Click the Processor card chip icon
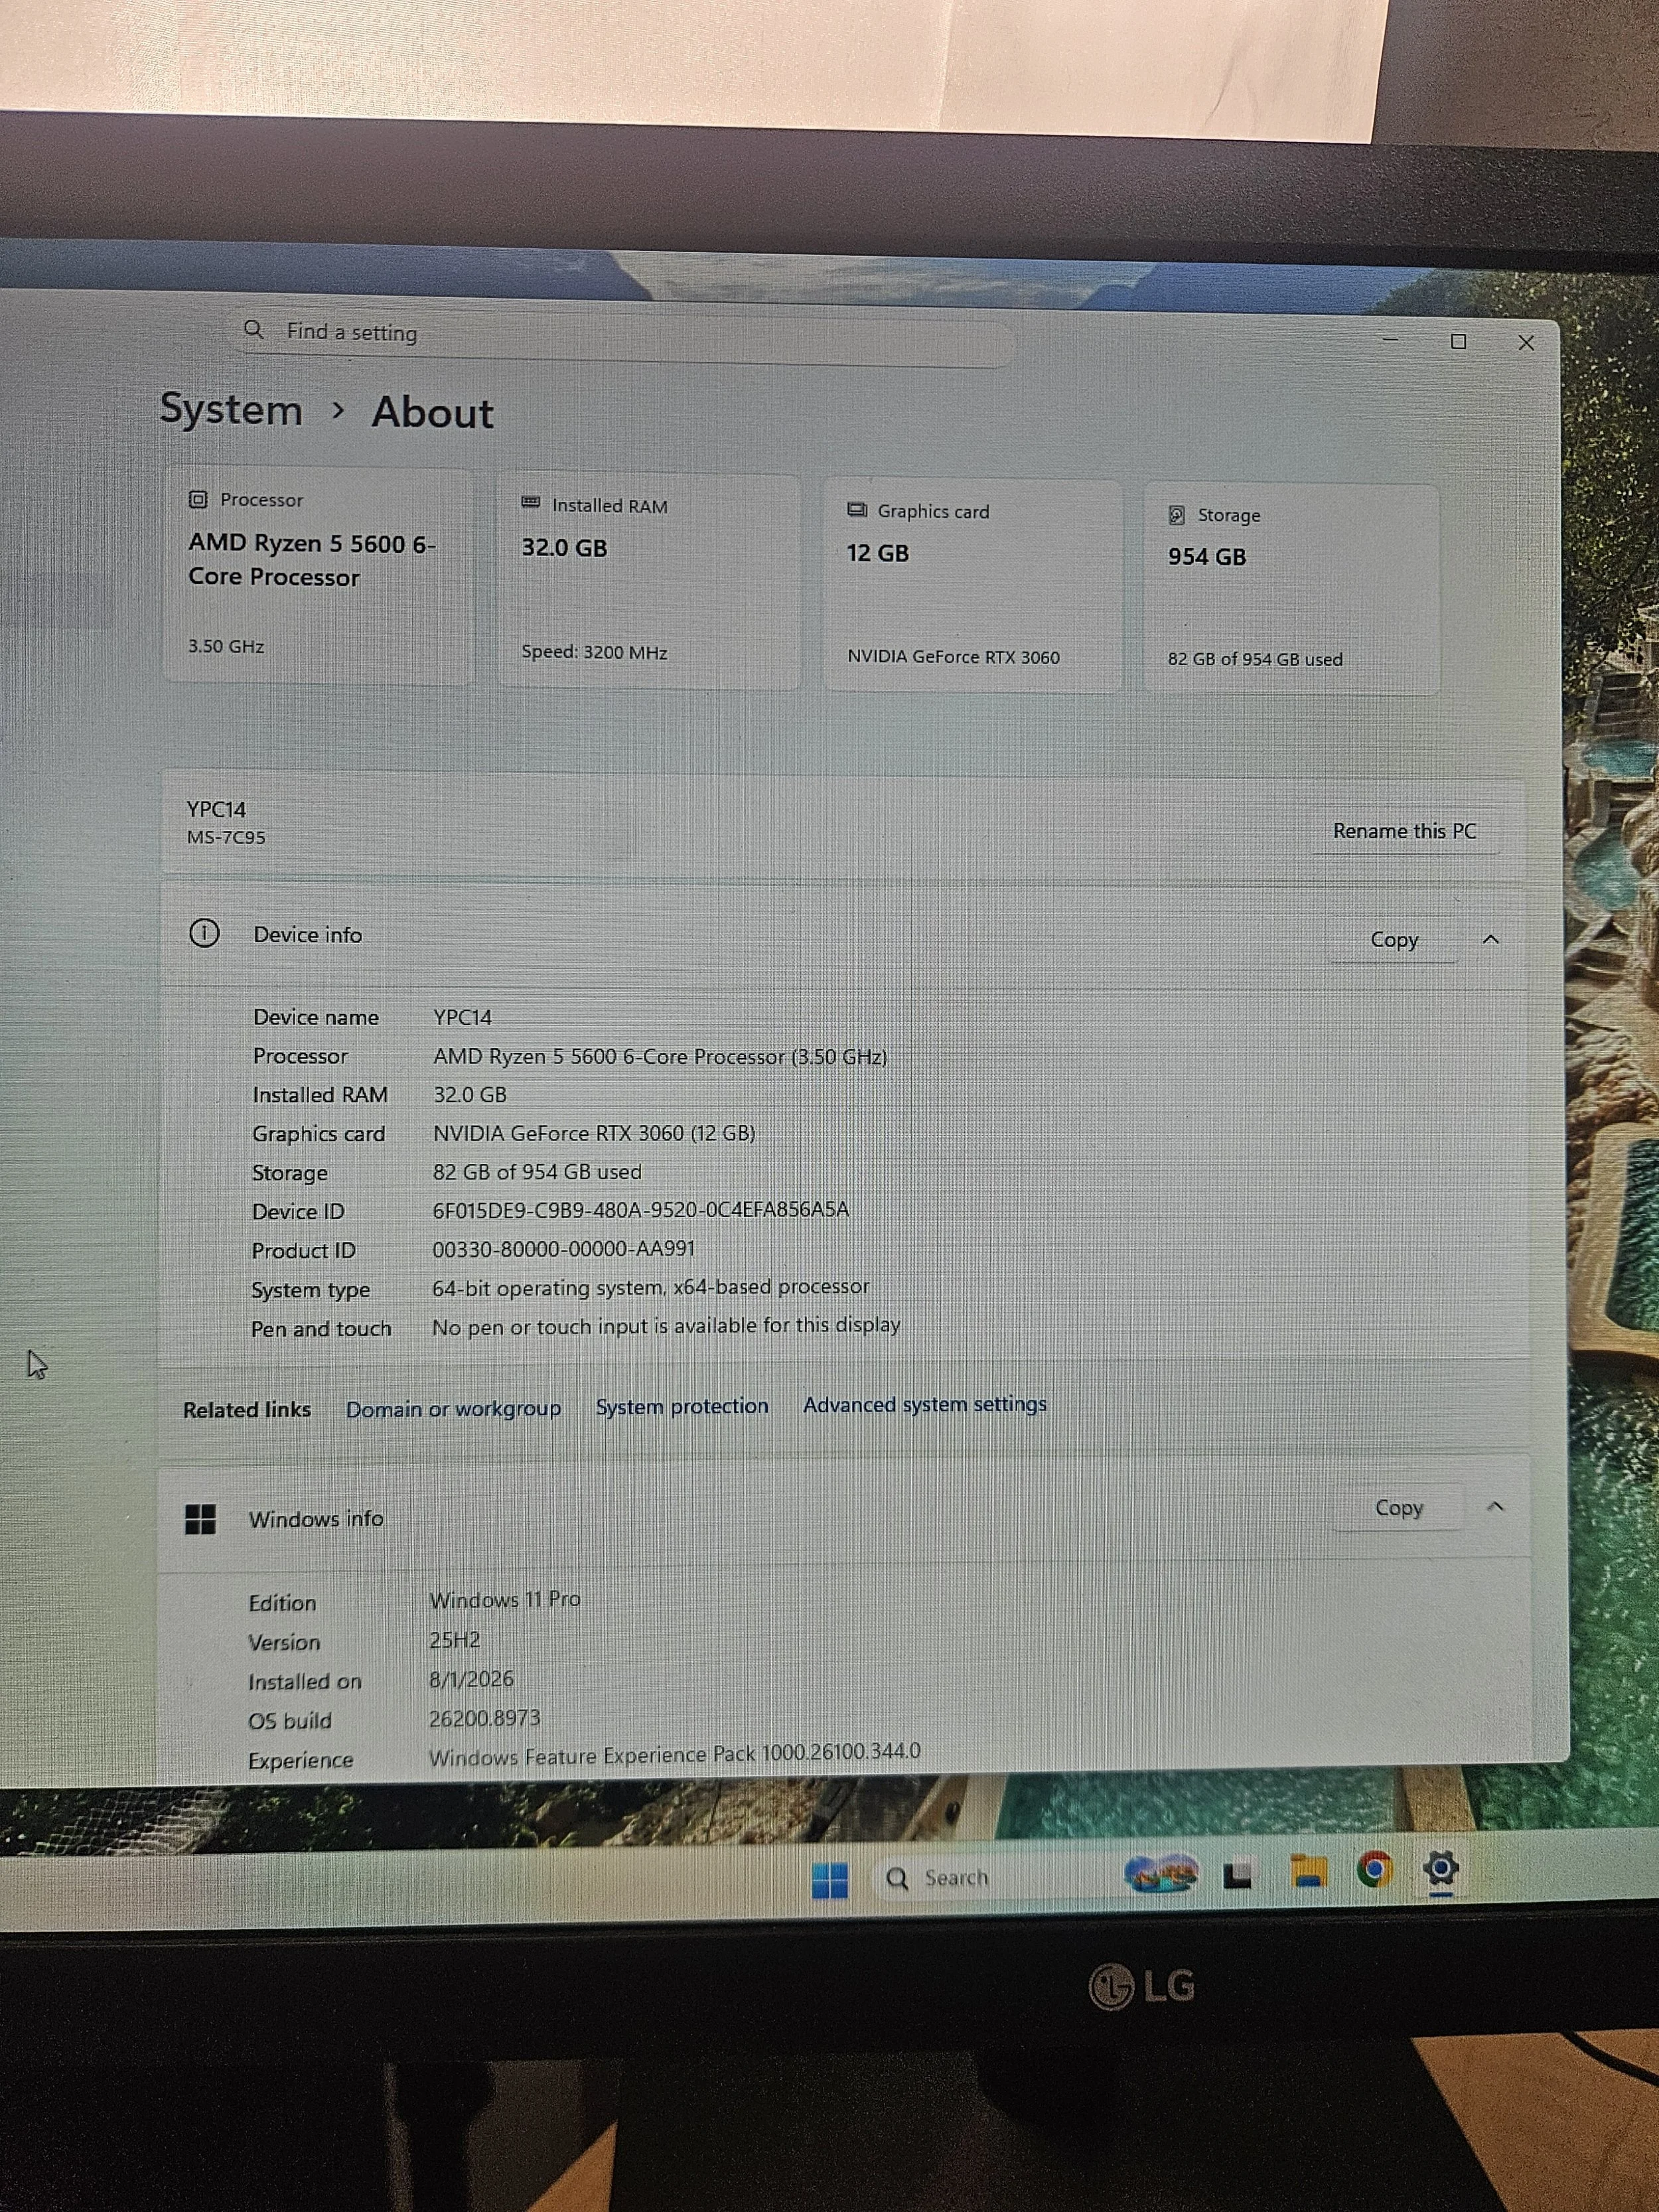The height and width of the screenshot is (2212, 1659). tap(198, 499)
